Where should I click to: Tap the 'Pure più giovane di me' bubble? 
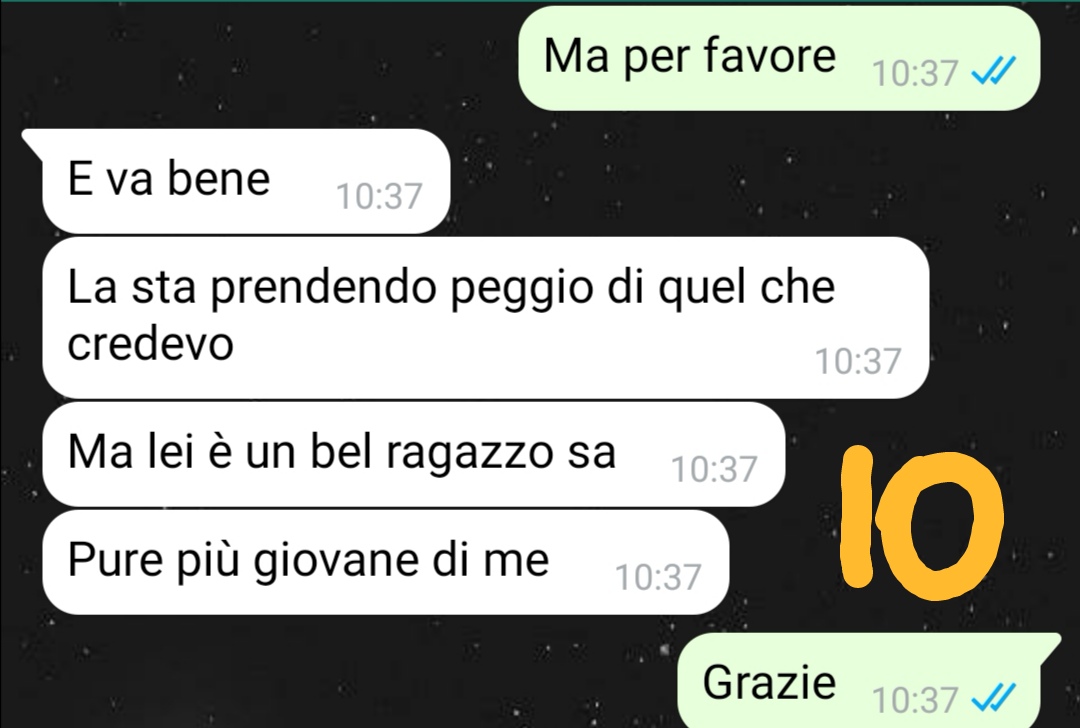coord(386,562)
